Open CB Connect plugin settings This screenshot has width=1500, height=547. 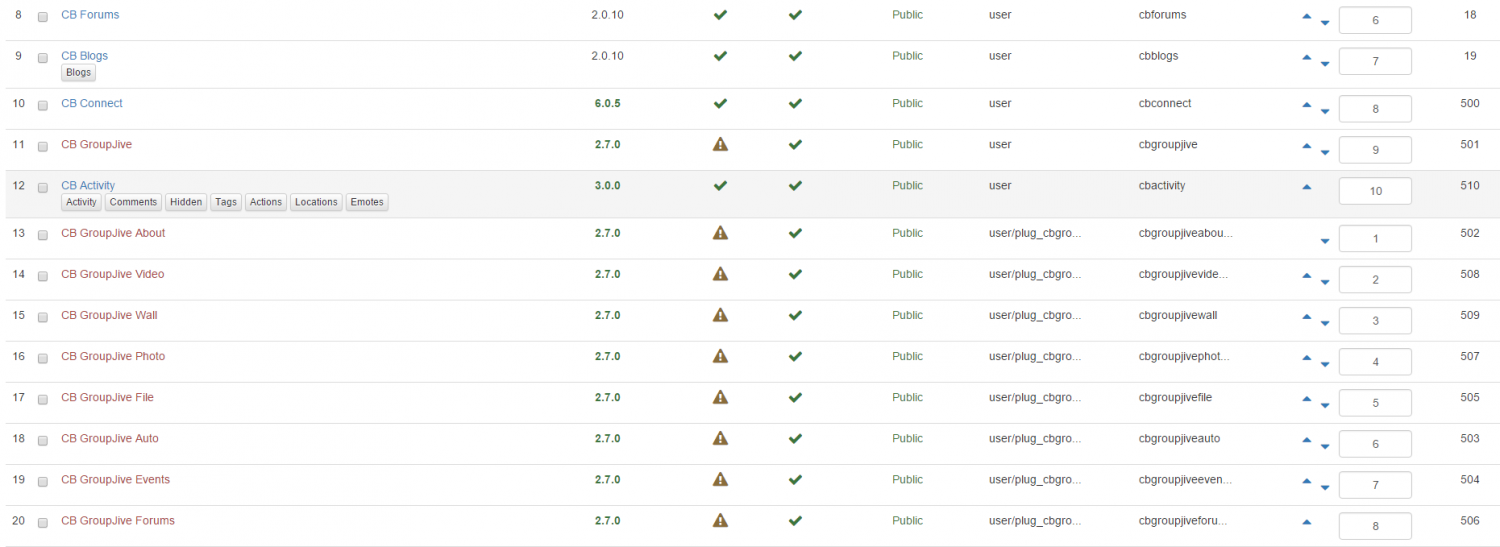tap(92, 103)
